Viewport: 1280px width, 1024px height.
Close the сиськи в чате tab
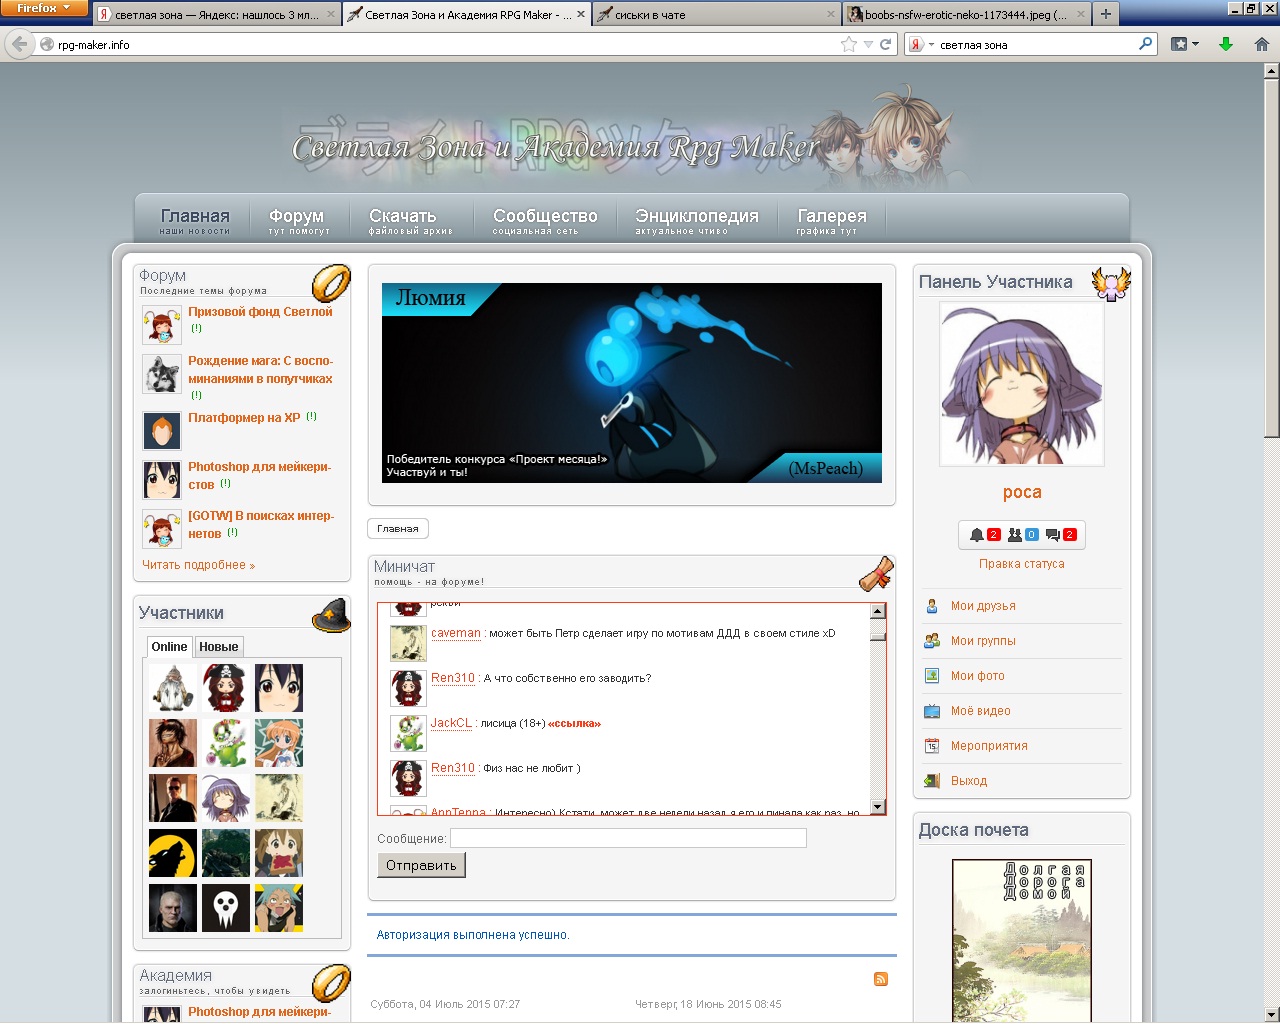[x=831, y=14]
